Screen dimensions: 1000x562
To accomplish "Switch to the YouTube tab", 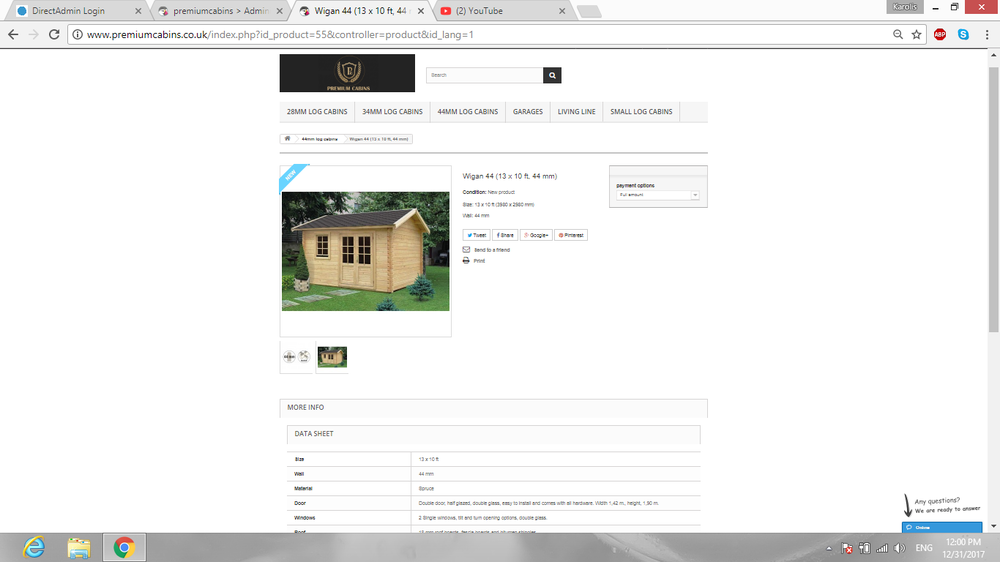I will pyautogui.click(x=503, y=11).
